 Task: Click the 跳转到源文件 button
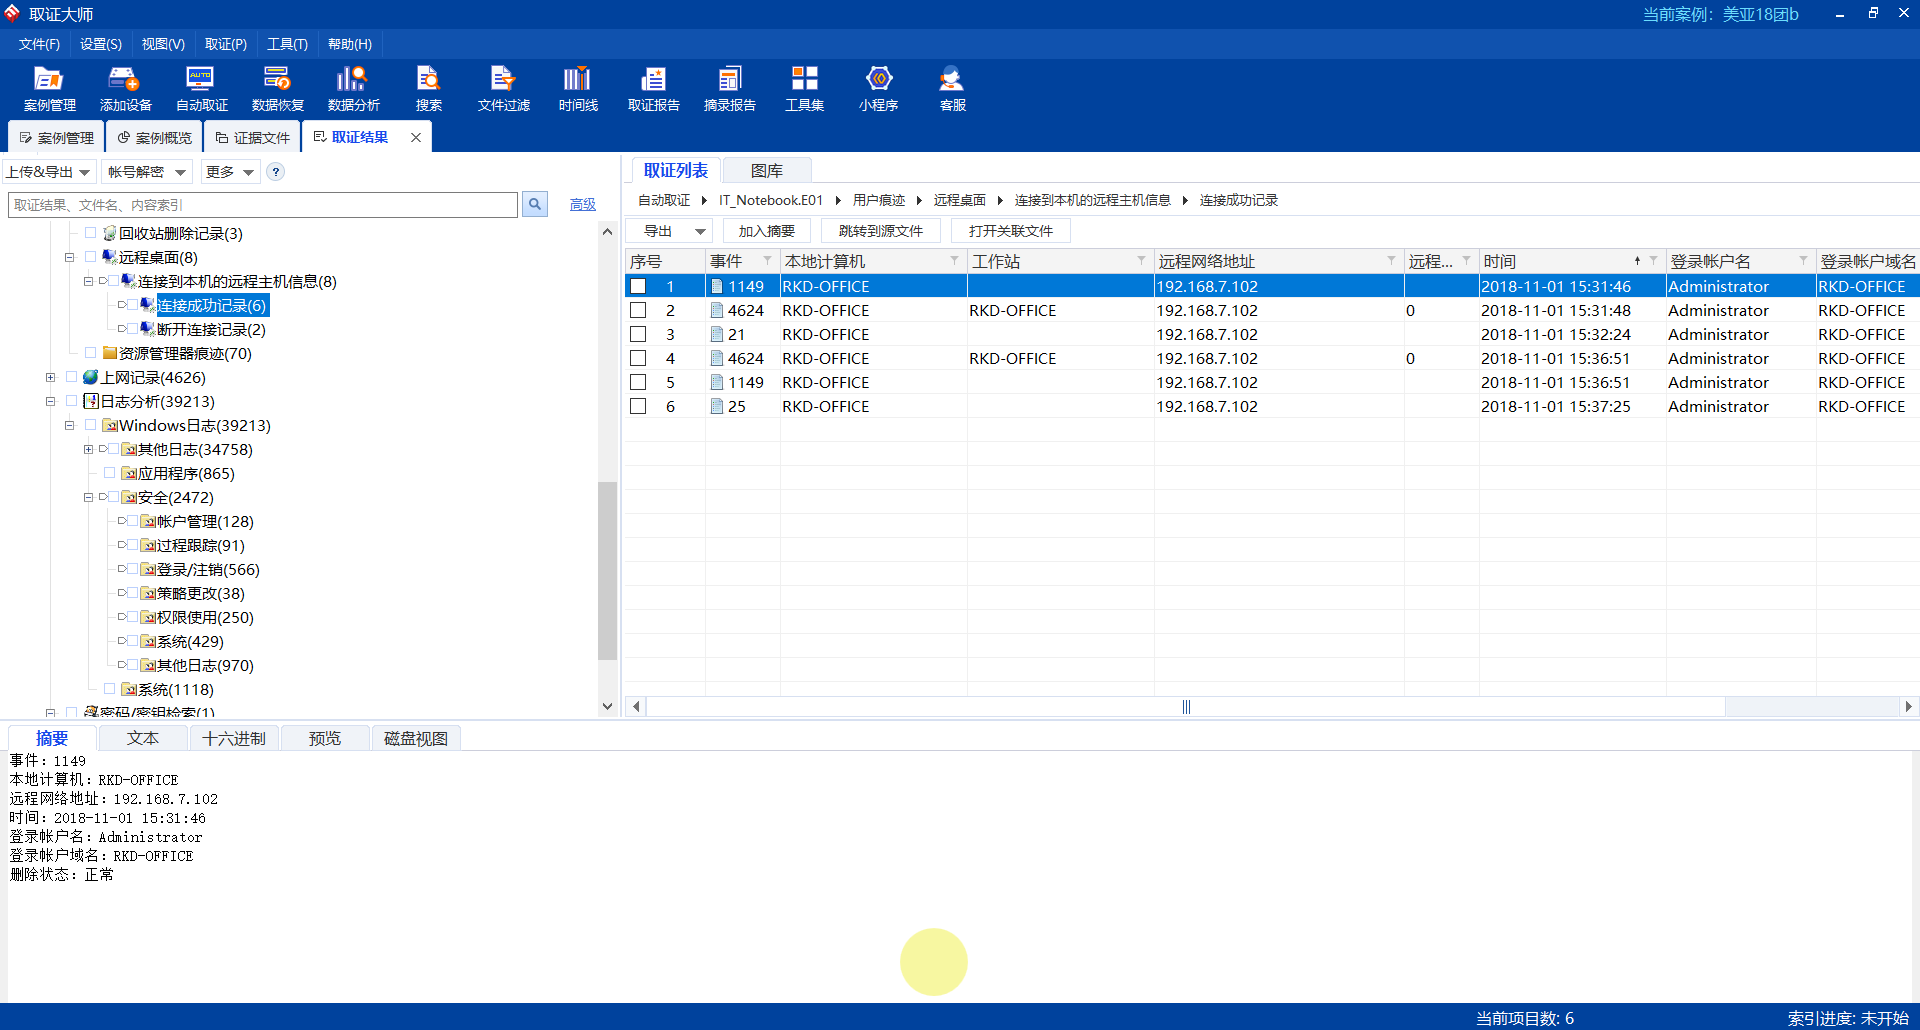881,231
